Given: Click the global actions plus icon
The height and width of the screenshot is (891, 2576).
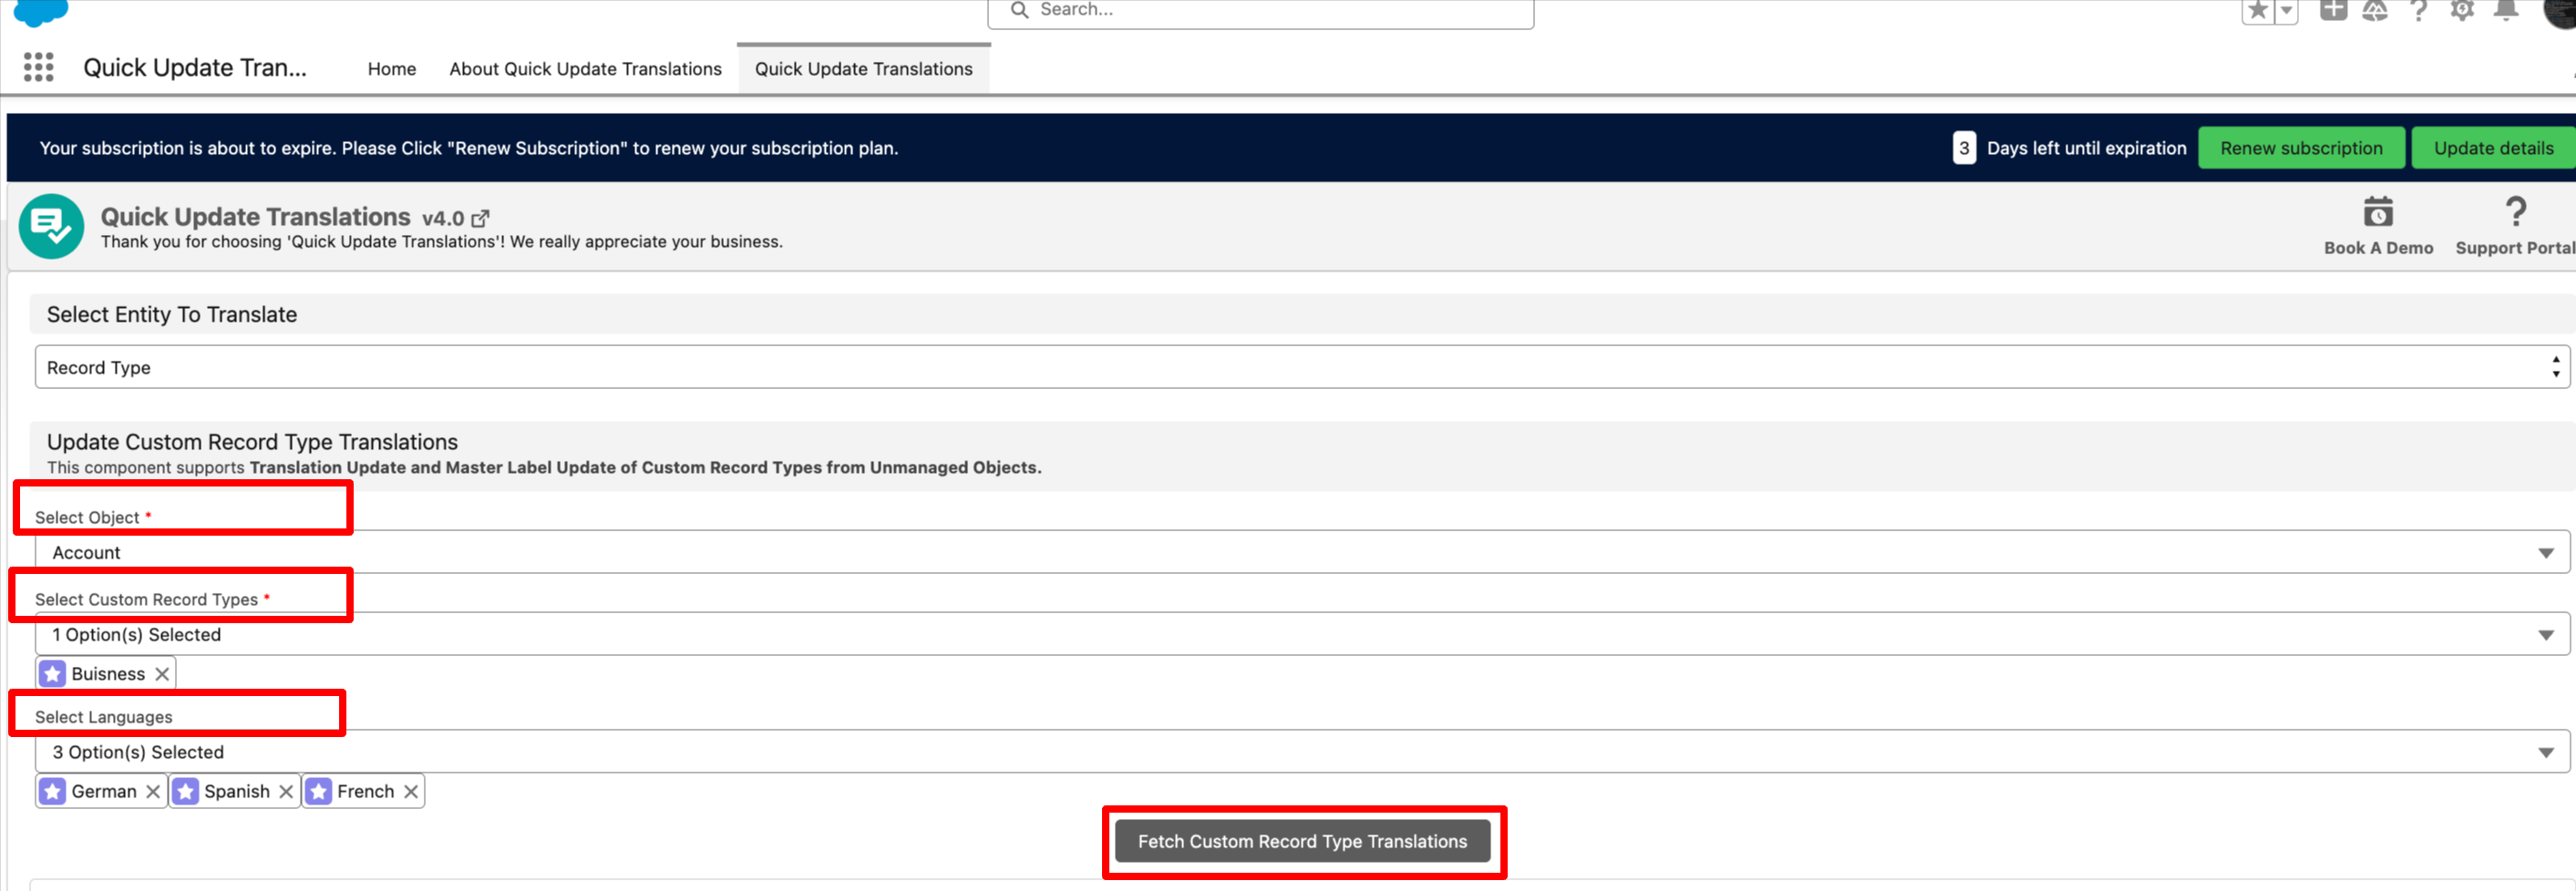Looking at the screenshot, I should click(2333, 10).
